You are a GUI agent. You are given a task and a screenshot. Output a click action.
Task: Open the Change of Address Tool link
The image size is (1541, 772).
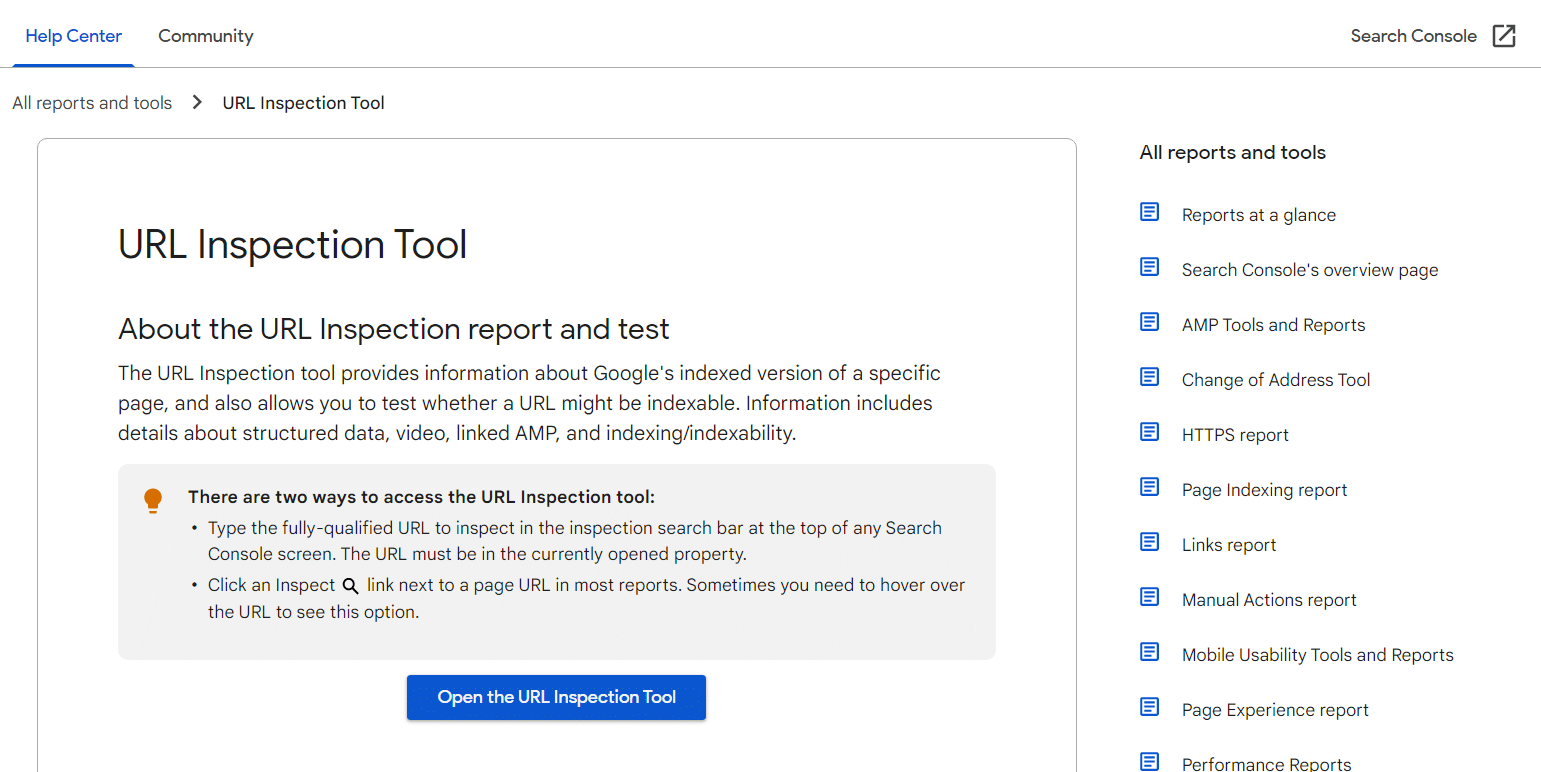pos(1276,380)
